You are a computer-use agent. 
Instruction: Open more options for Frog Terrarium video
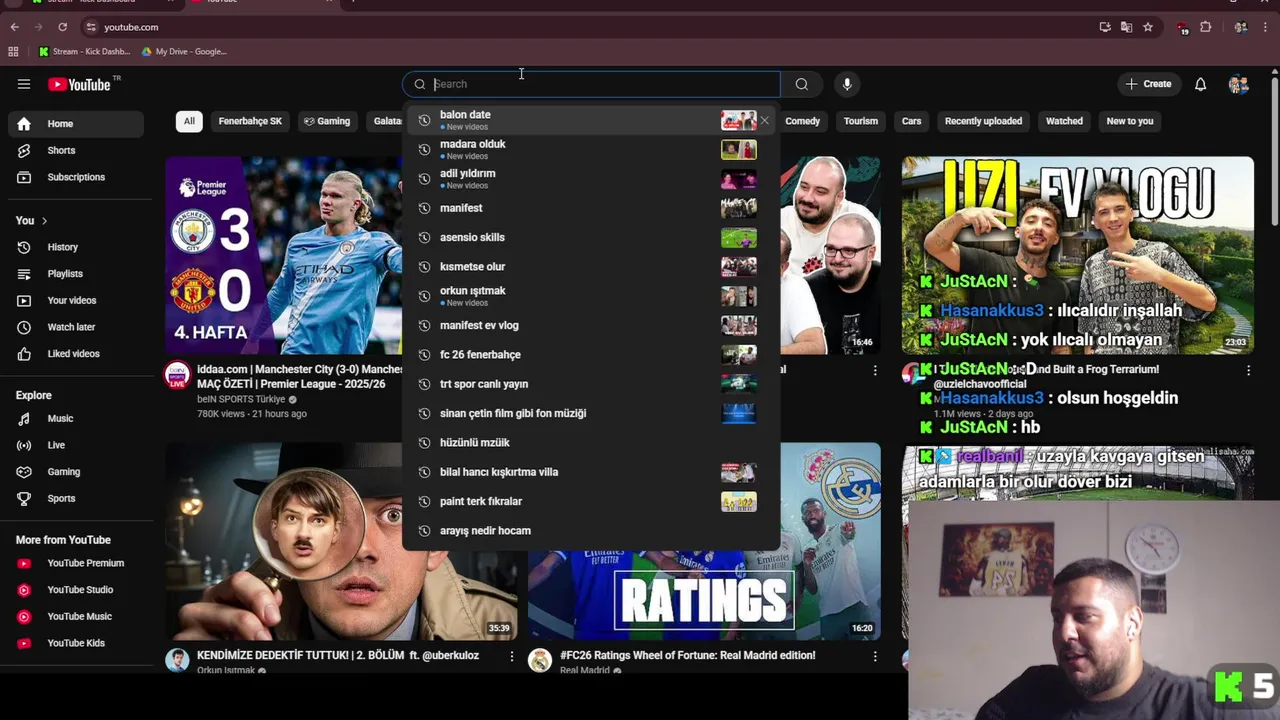pyautogui.click(x=1248, y=370)
